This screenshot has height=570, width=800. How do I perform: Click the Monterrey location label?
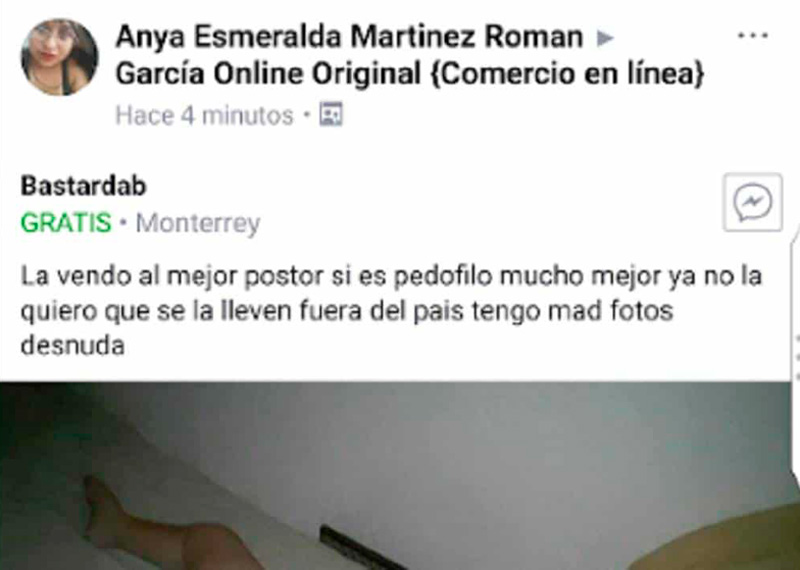coord(198,224)
